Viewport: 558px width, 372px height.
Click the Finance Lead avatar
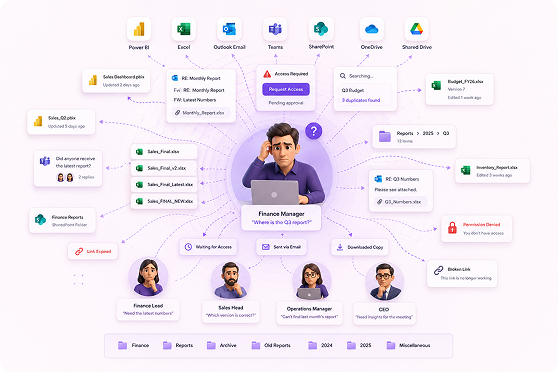coord(148,277)
